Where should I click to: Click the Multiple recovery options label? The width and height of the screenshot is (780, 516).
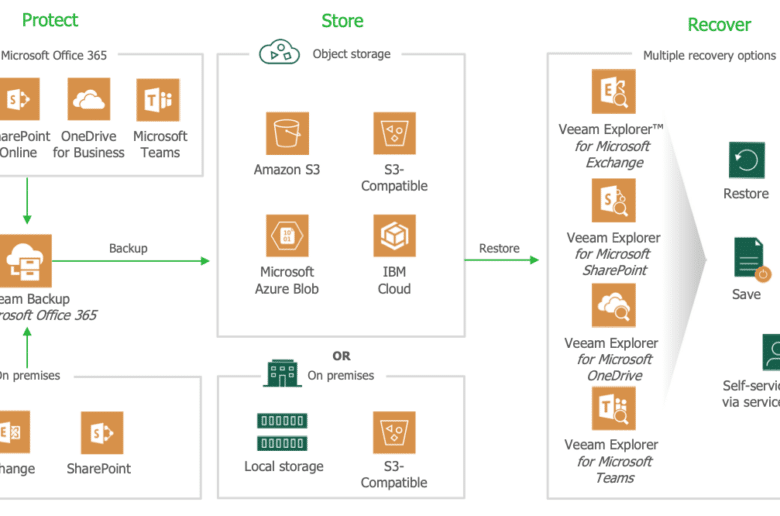tap(709, 55)
